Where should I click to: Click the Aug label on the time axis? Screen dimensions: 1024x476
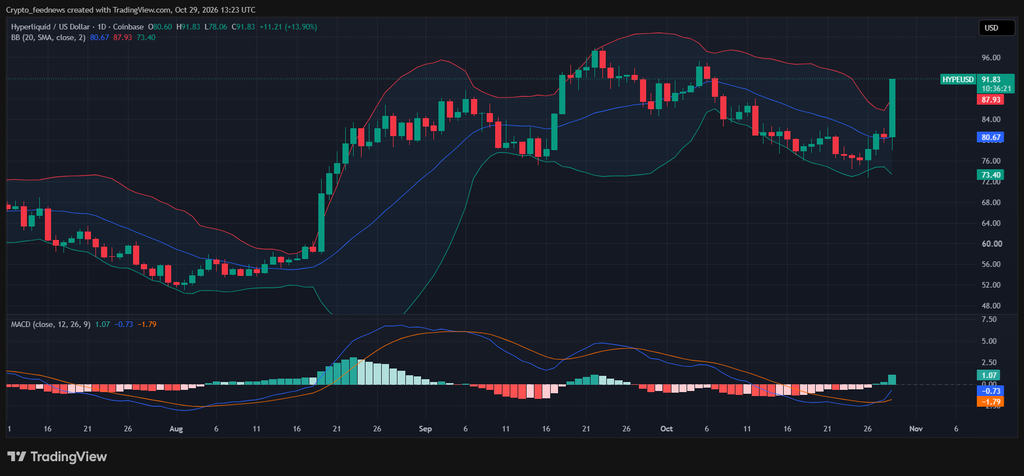175,430
